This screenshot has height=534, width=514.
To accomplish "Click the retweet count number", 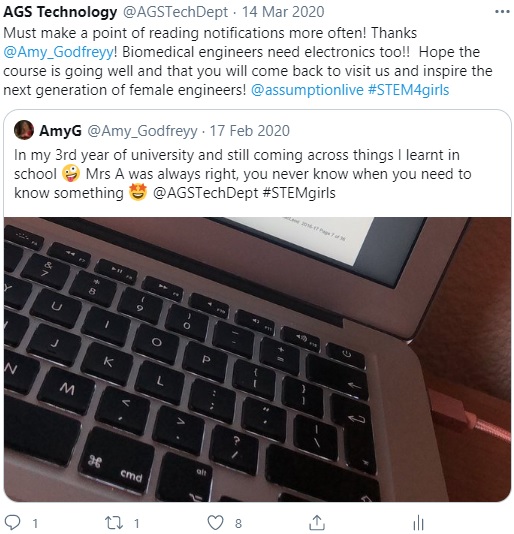I will [x=136, y=523].
